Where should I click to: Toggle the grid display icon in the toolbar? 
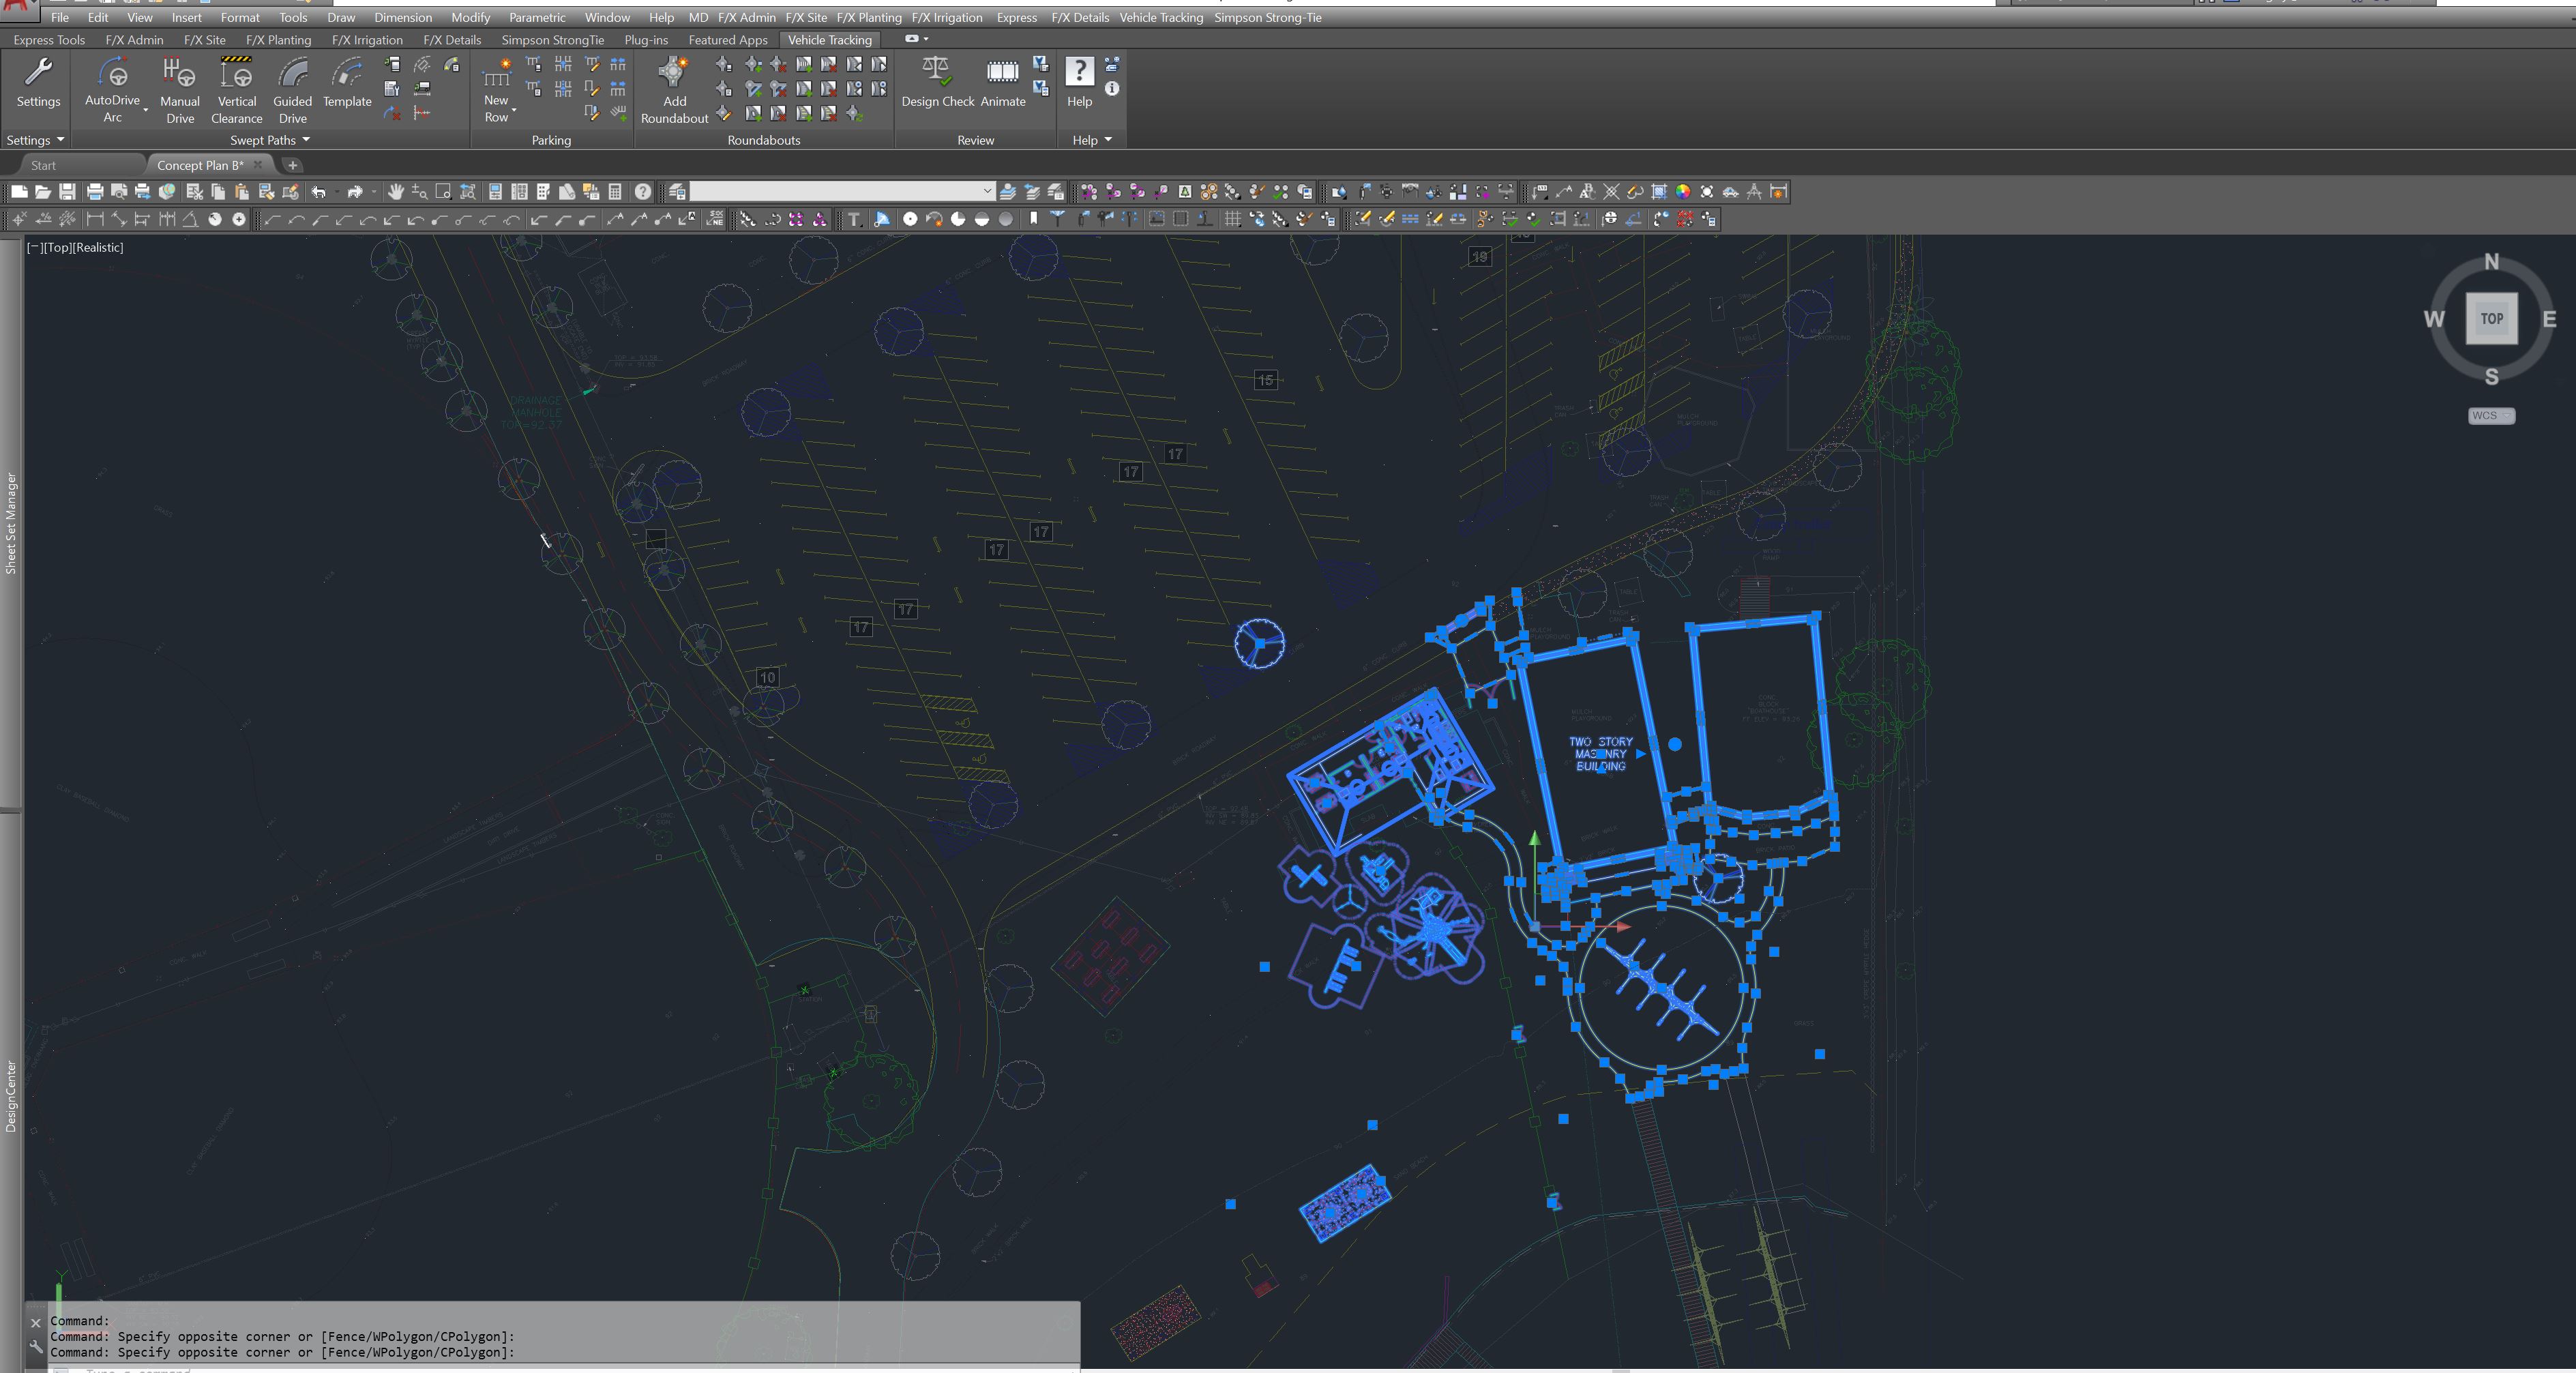(x=1232, y=219)
